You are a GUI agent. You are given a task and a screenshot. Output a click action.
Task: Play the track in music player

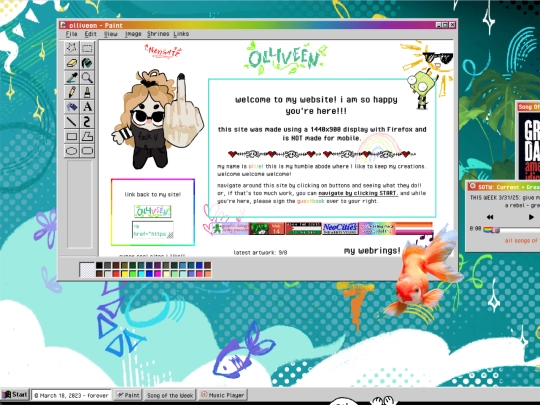click(x=531, y=217)
